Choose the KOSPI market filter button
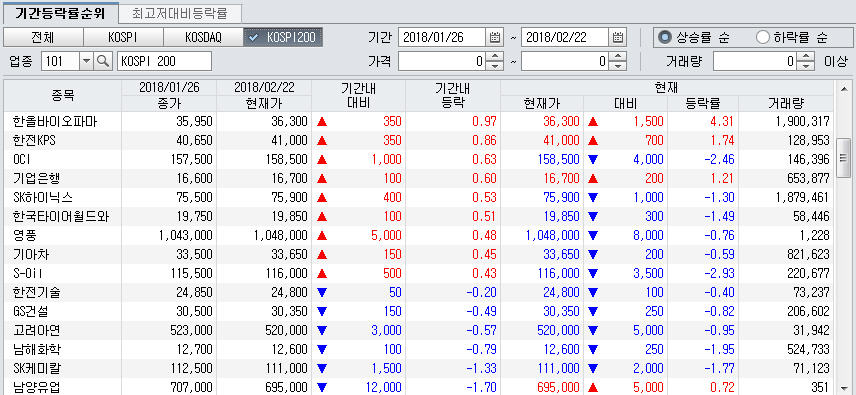 pyautogui.click(x=123, y=38)
